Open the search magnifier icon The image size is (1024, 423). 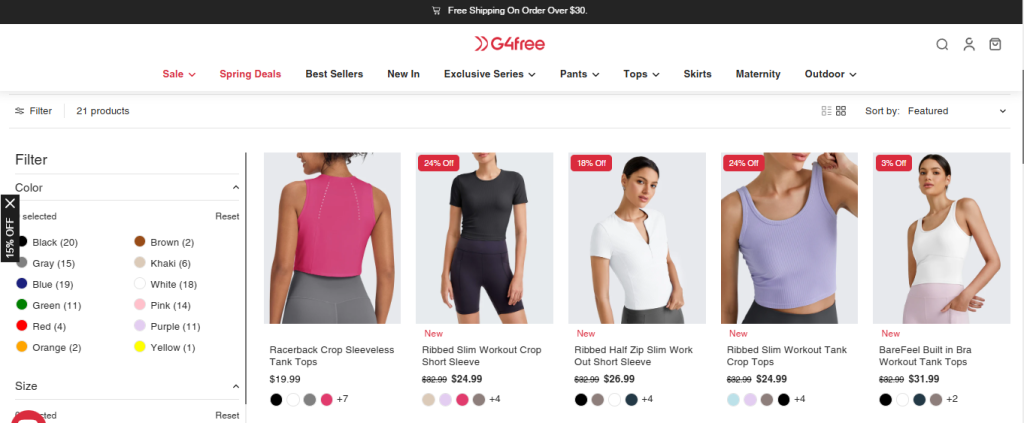point(942,44)
